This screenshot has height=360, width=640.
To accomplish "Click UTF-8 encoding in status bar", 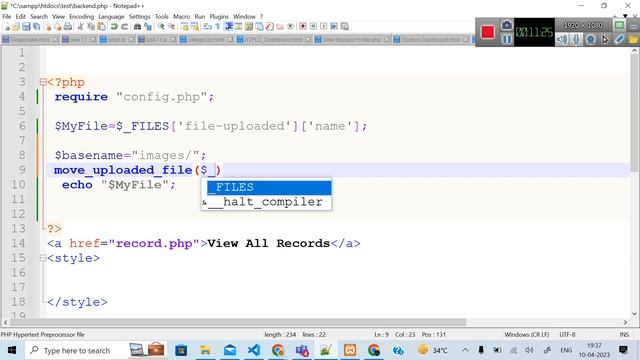I will [567, 334].
